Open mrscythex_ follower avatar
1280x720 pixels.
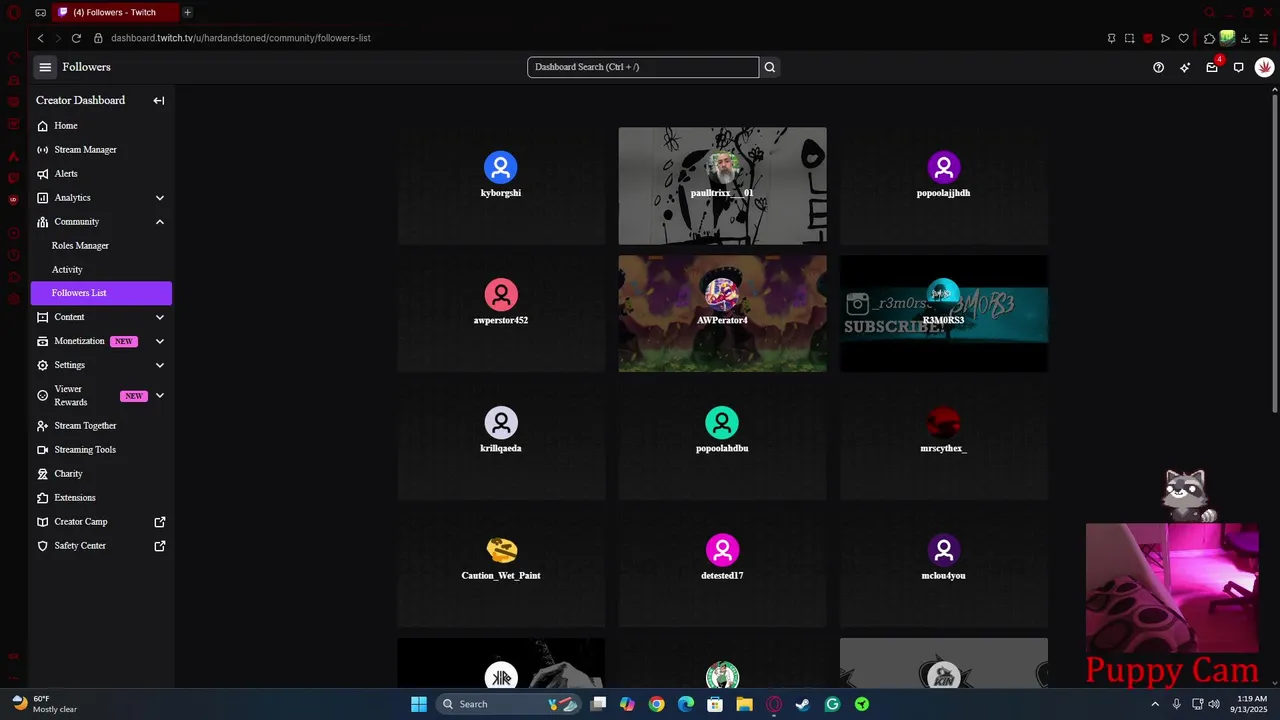(943, 422)
